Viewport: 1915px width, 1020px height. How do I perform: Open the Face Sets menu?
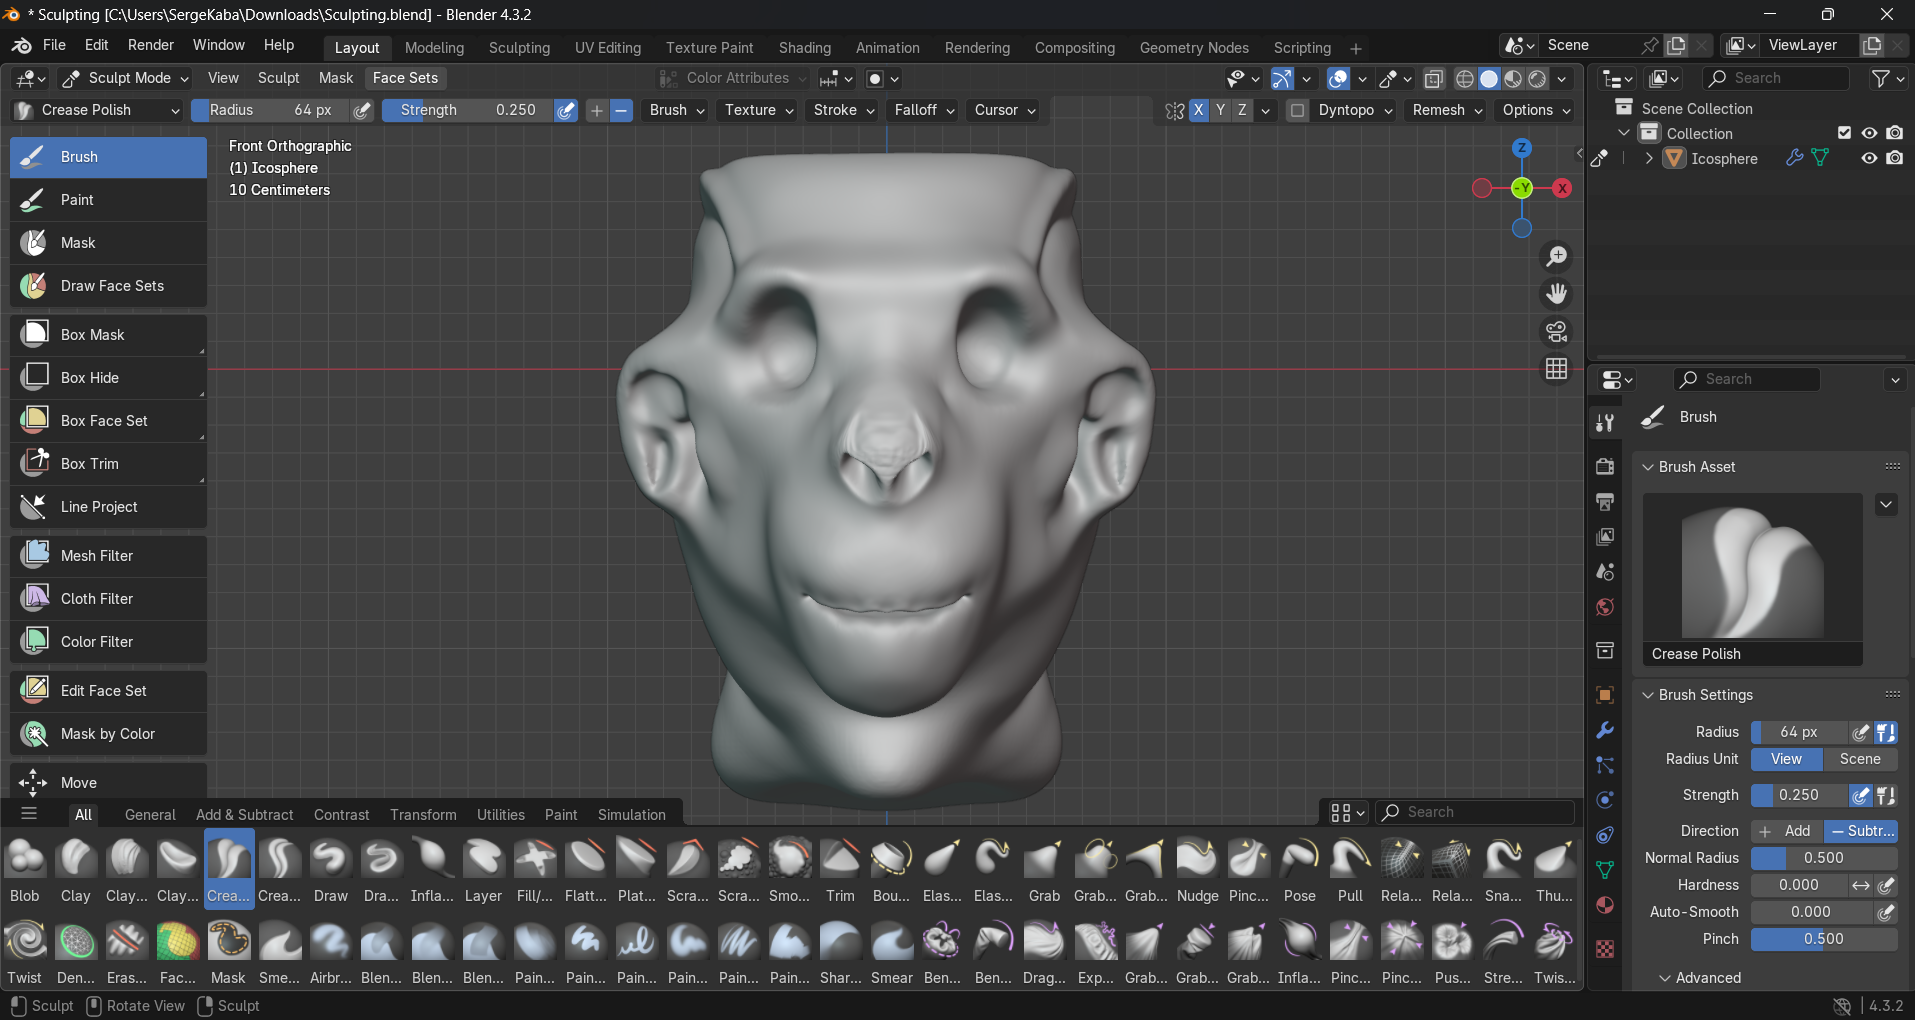pos(405,78)
